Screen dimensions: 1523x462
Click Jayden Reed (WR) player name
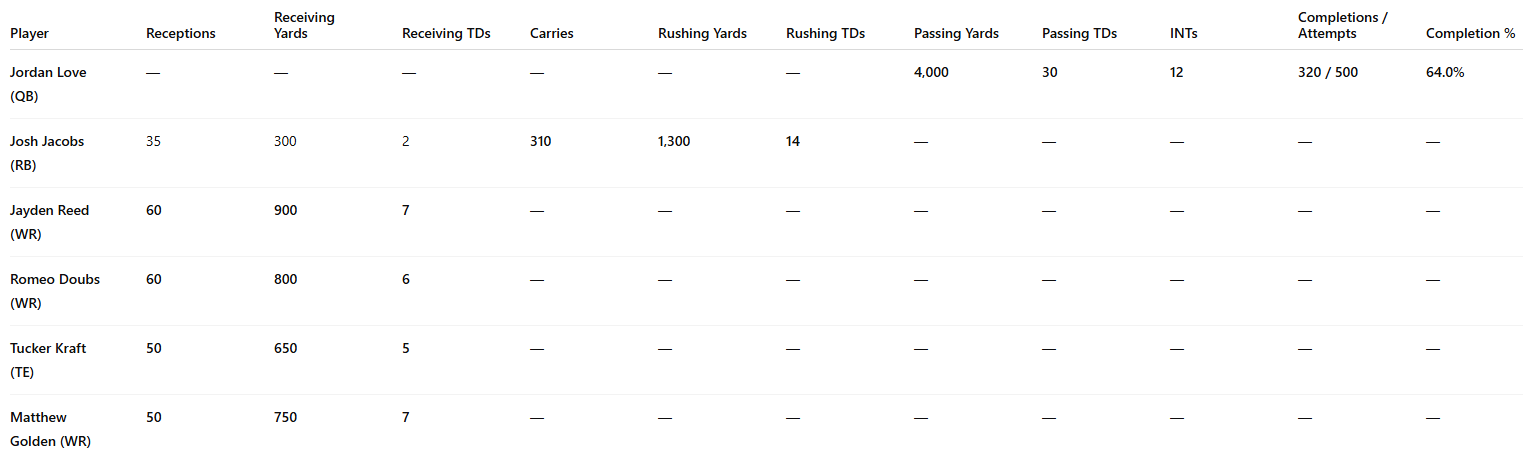[50, 223]
